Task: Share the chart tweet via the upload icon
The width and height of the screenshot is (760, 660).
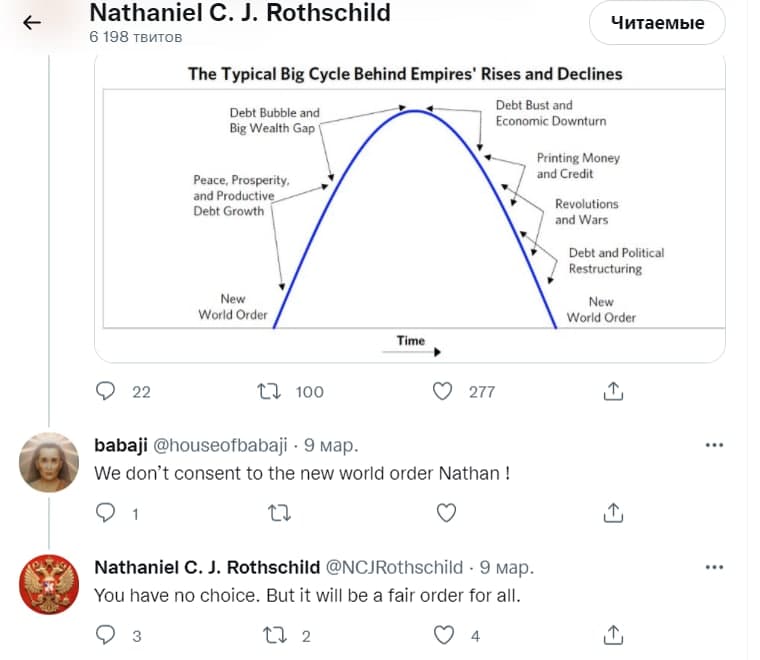Action: click(x=613, y=391)
